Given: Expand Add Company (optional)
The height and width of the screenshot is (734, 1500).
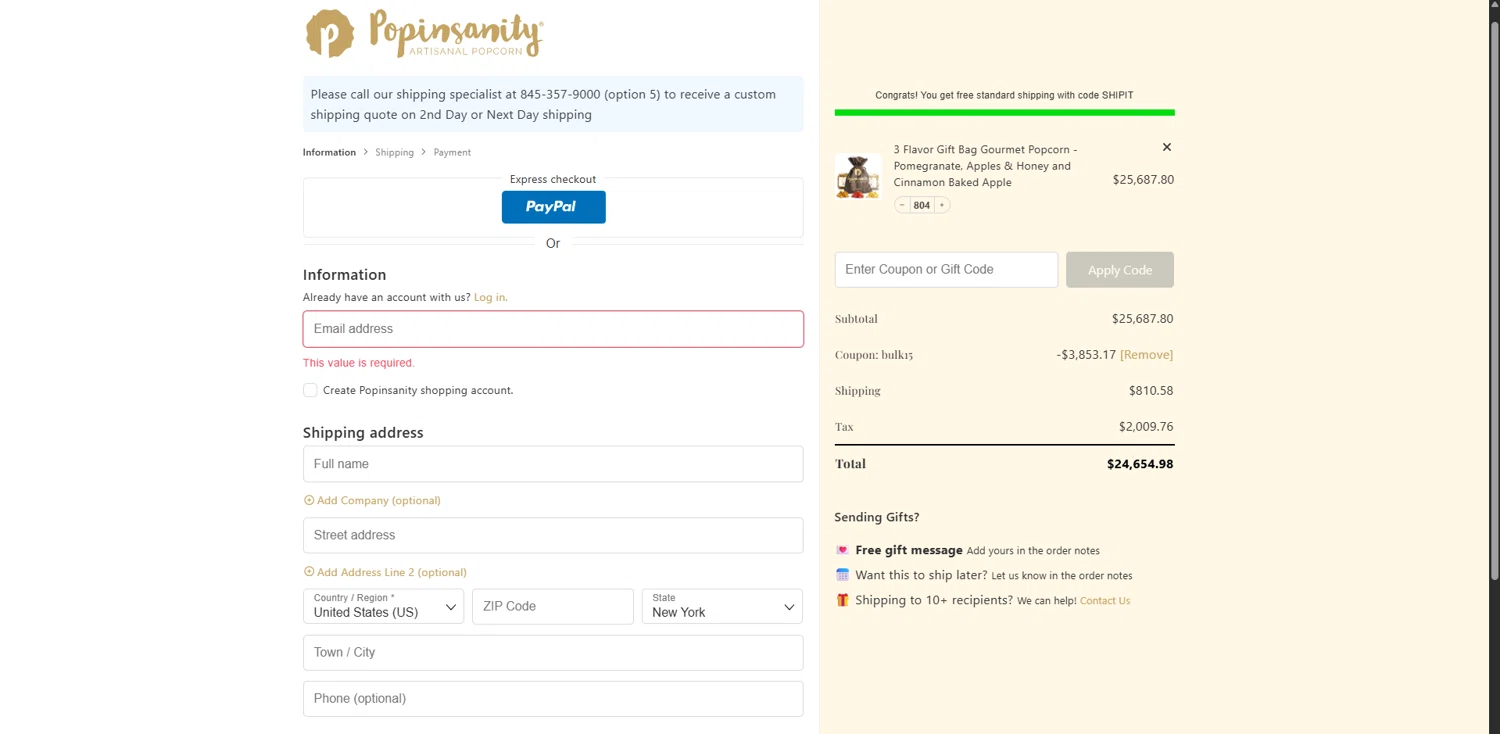Looking at the screenshot, I should click(x=372, y=500).
